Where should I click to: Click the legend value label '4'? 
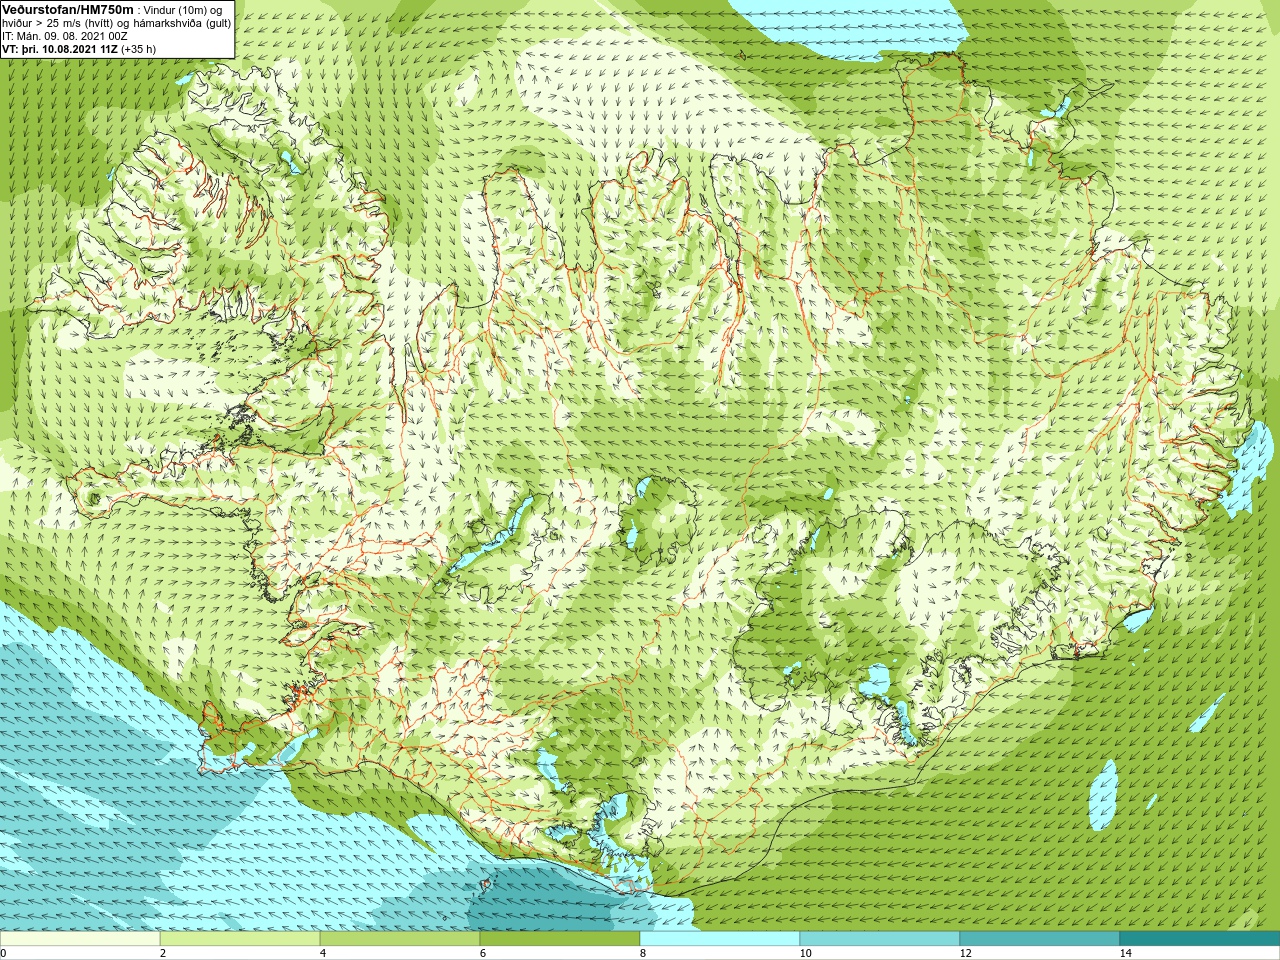click(x=322, y=953)
